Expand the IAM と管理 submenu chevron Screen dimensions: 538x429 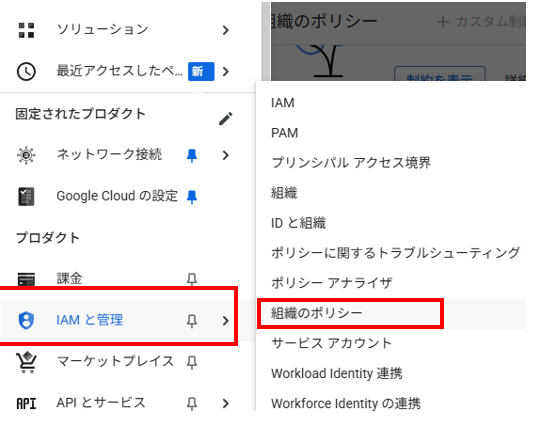225,321
